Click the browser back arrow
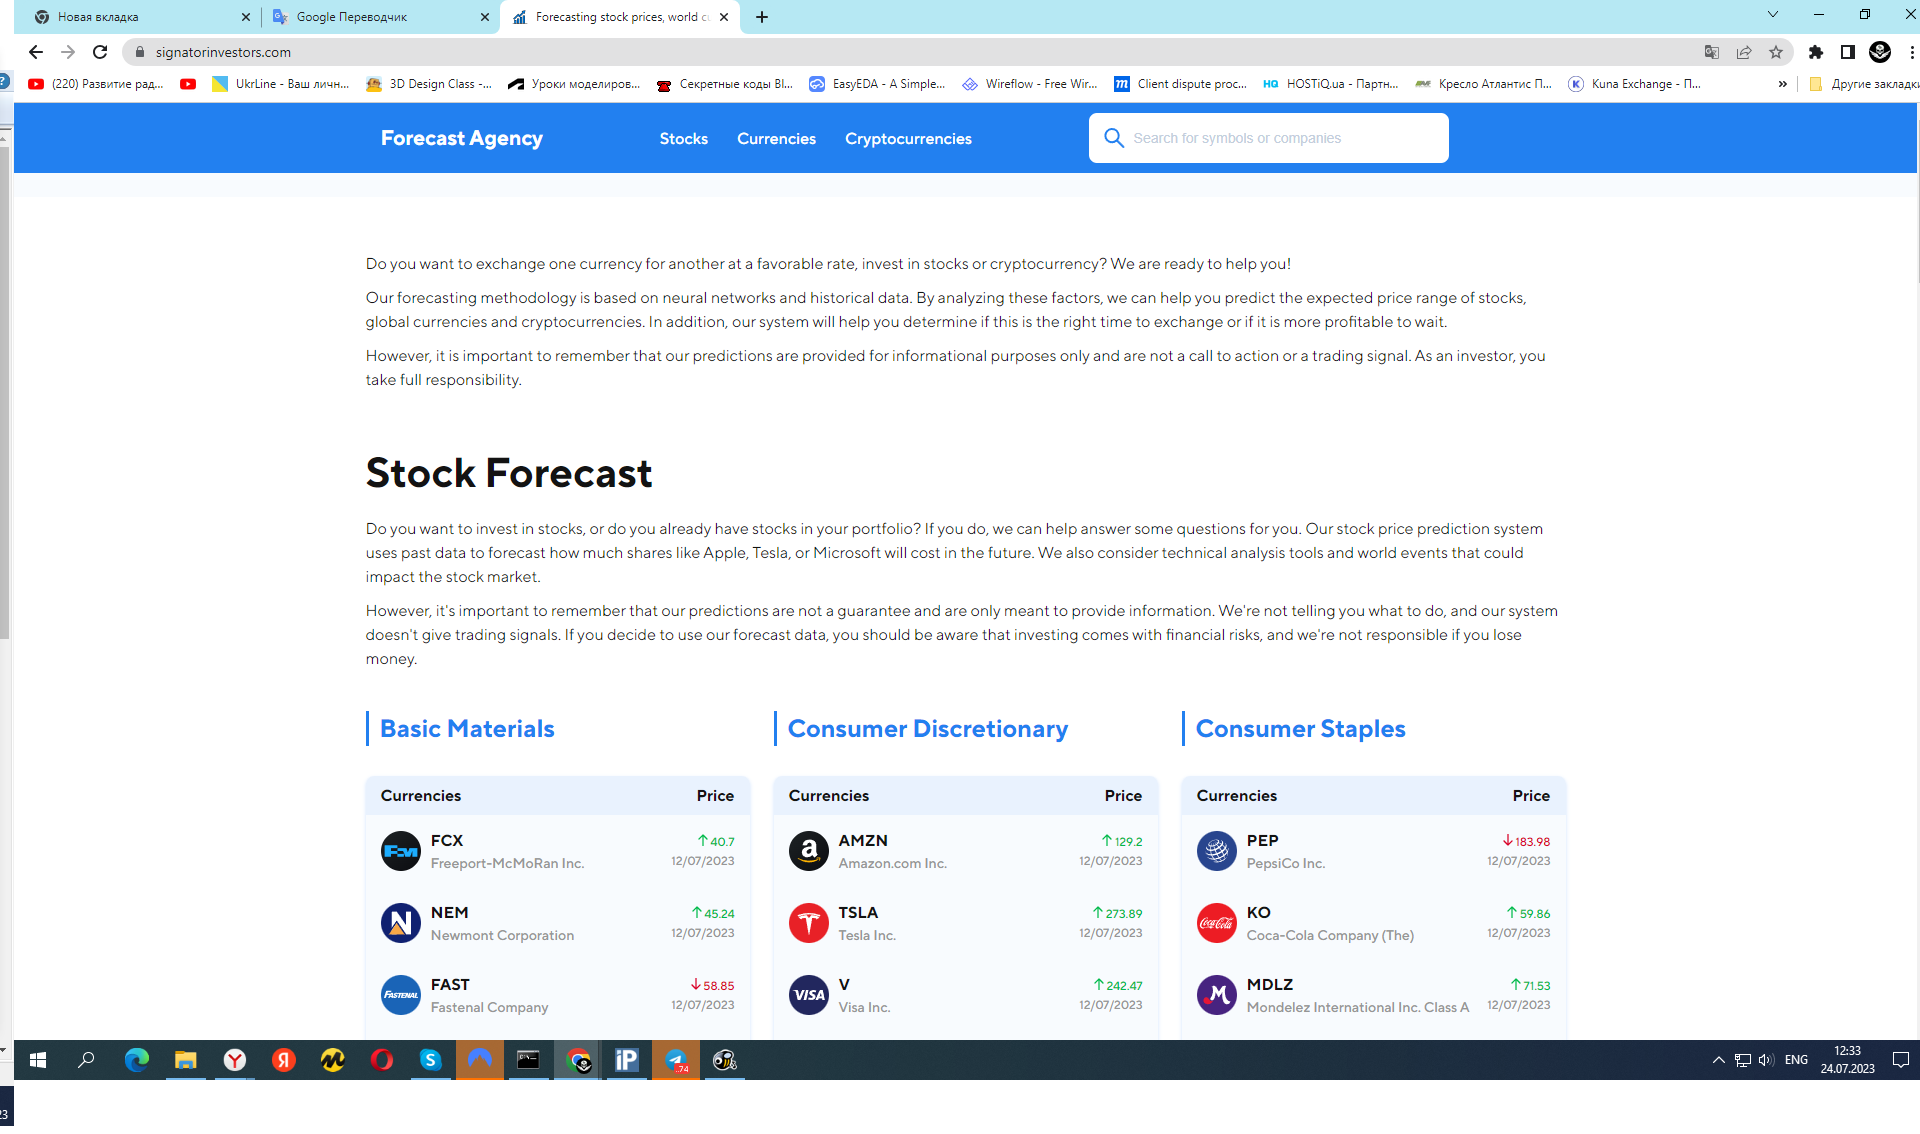 [x=36, y=52]
